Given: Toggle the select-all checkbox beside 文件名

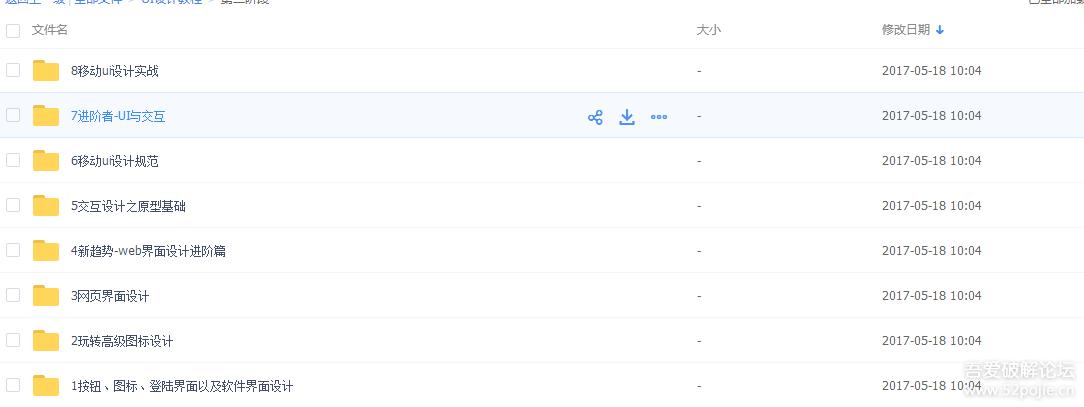Looking at the screenshot, I should click(13, 31).
